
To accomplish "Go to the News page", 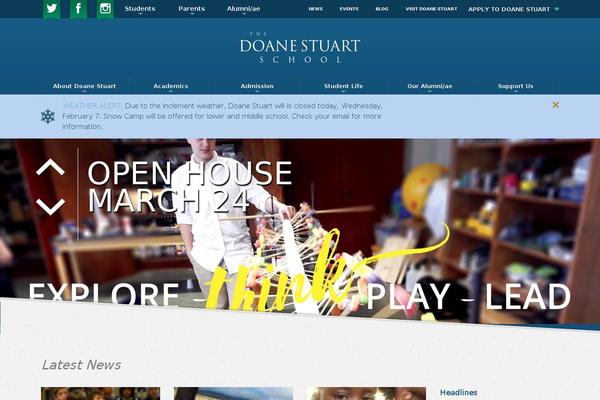I will (316, 9).
